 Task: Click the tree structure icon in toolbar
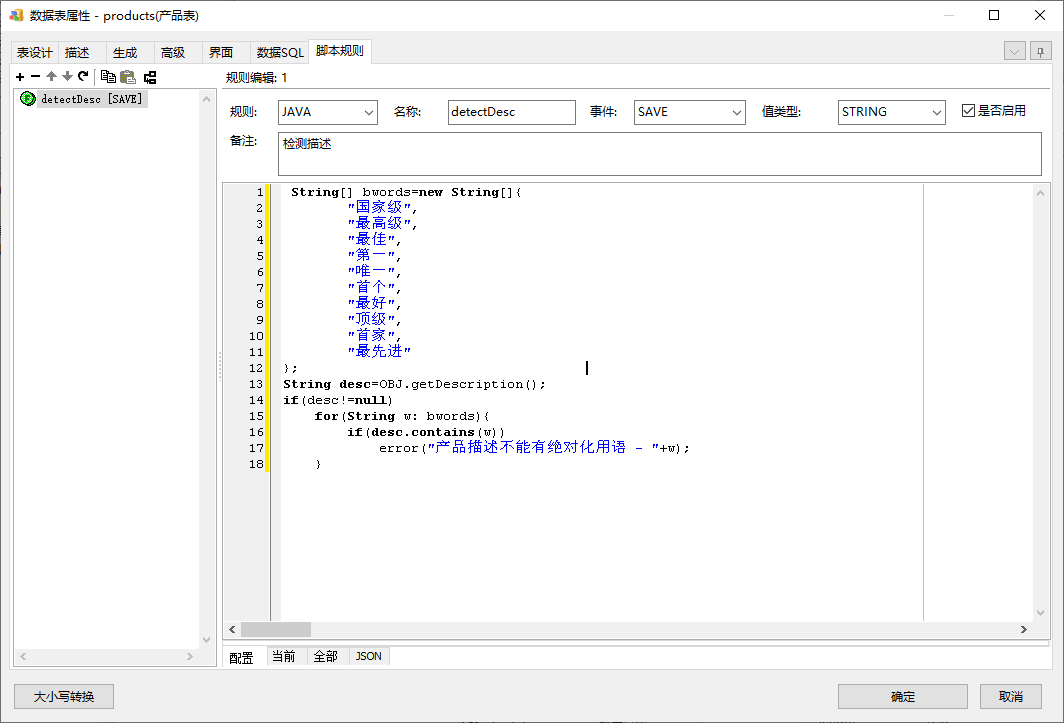(150, 77)
